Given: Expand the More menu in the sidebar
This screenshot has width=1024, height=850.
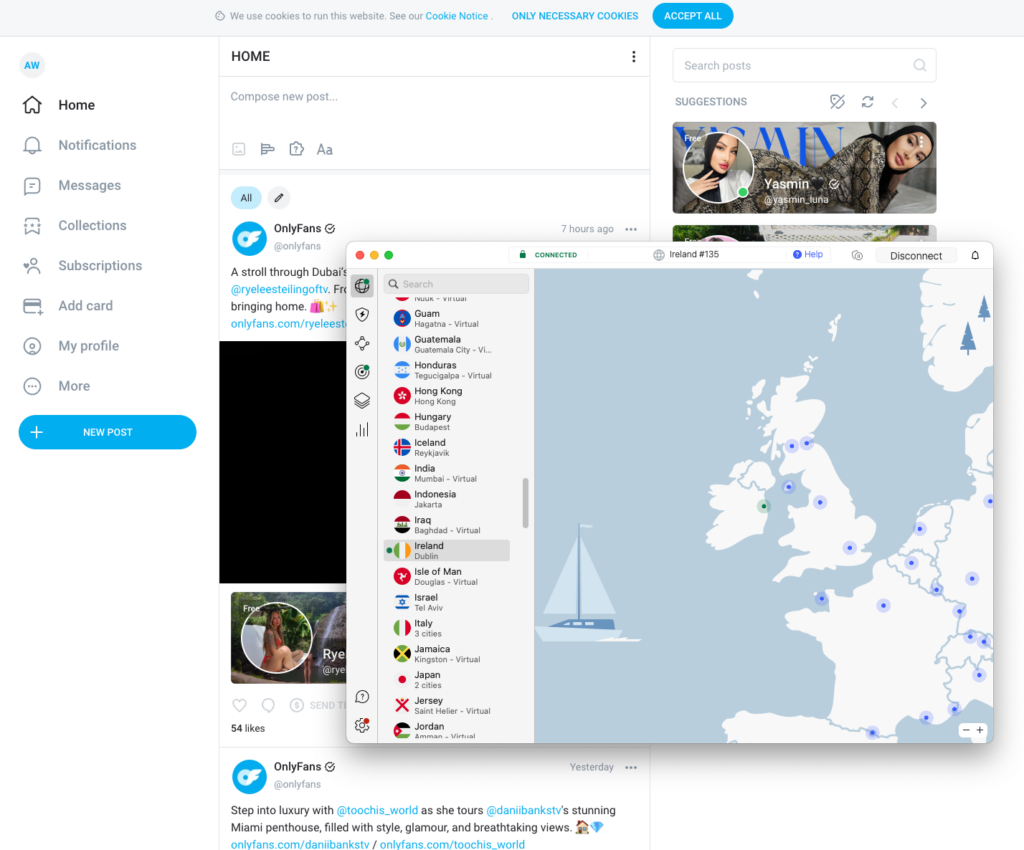Looking at the screenshot, I should 56,386.
